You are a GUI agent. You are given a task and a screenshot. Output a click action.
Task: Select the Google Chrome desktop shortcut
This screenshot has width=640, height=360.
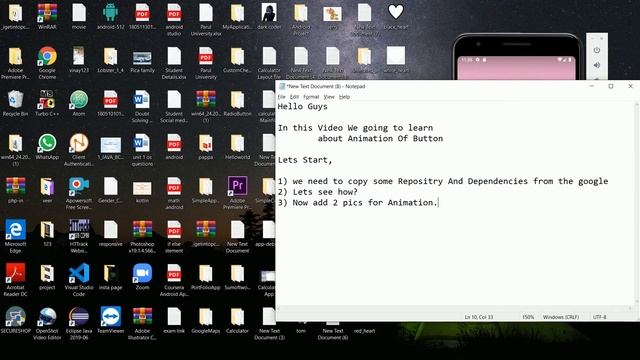pos(47,63)
